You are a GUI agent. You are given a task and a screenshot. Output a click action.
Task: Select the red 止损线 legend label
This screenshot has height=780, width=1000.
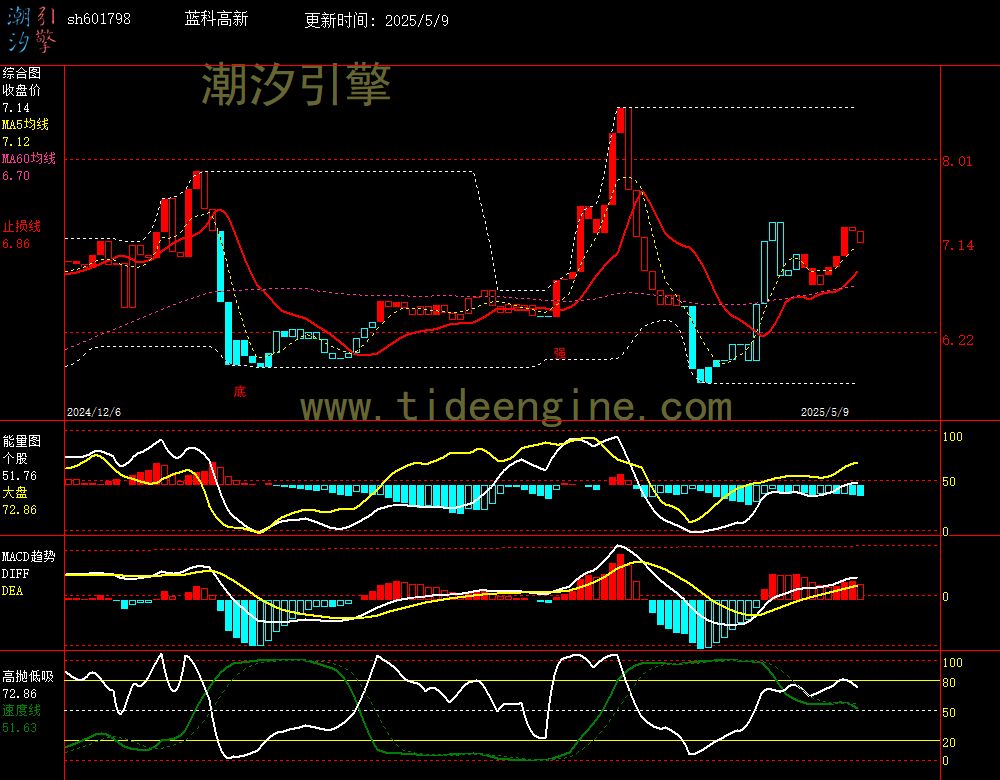22,226
